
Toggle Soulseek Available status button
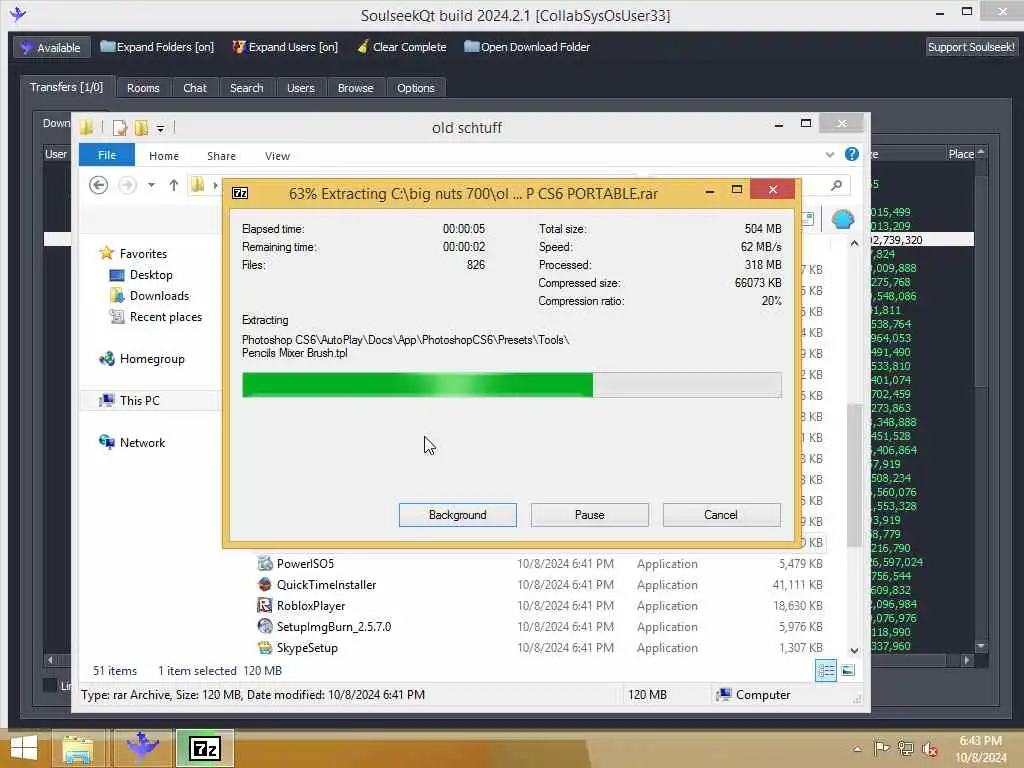pyautogui.click(x=51, y=47)
